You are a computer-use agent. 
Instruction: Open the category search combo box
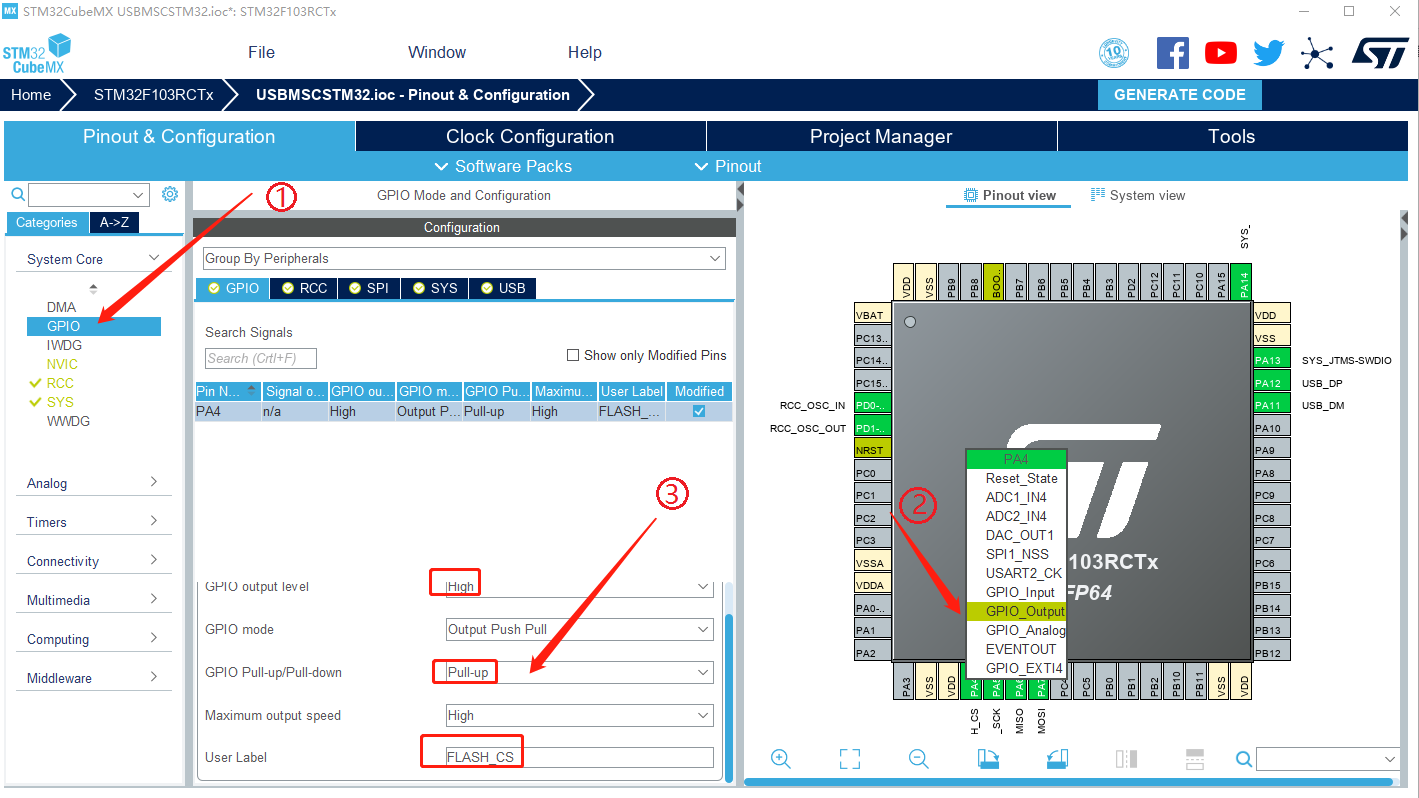tap(89, 194)
